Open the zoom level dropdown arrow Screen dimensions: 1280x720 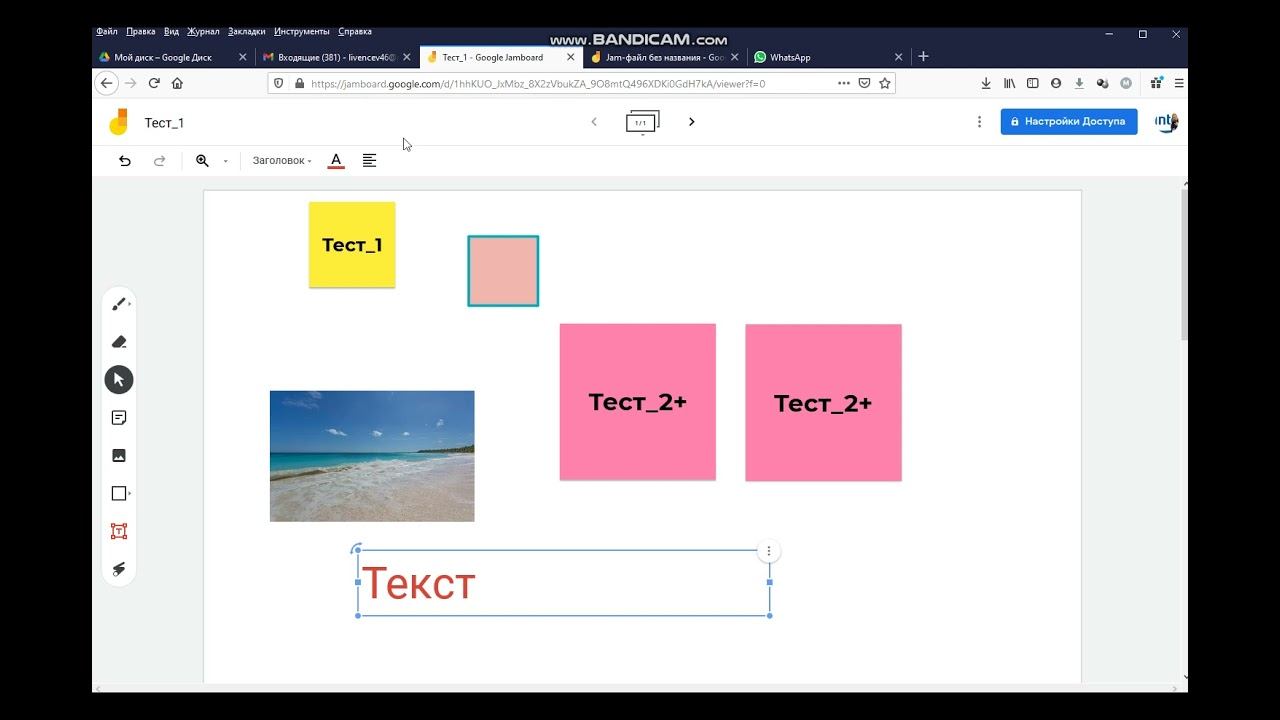coord(226,161)
